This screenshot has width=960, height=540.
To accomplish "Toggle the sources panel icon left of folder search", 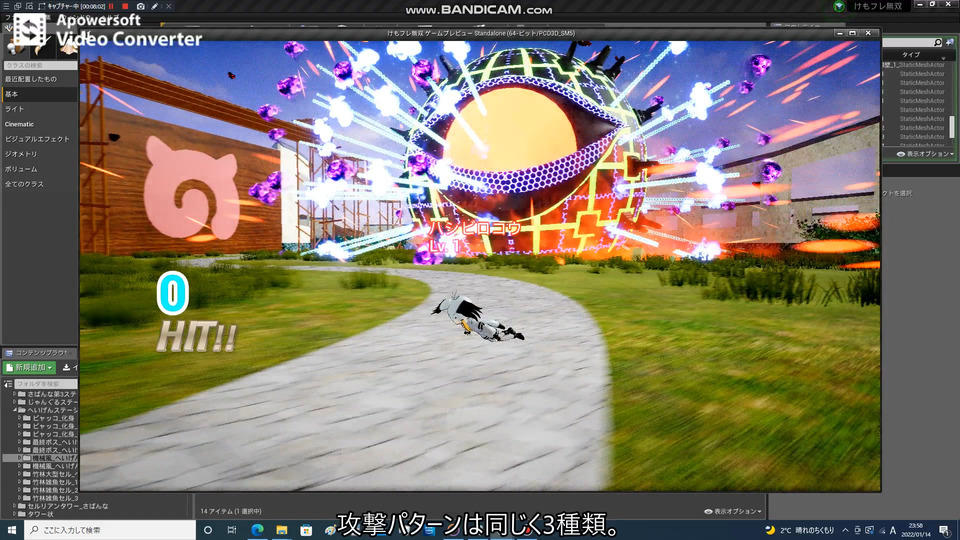I will 8,384.
